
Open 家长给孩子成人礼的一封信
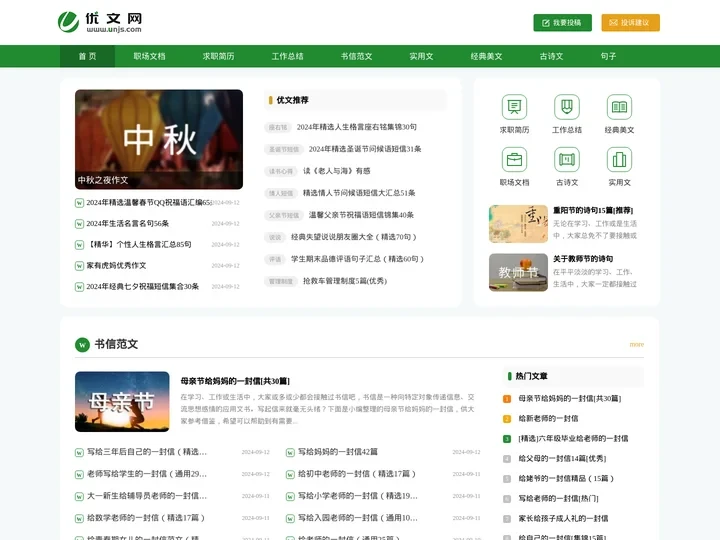pyautogui.click(x=563, y=518)
